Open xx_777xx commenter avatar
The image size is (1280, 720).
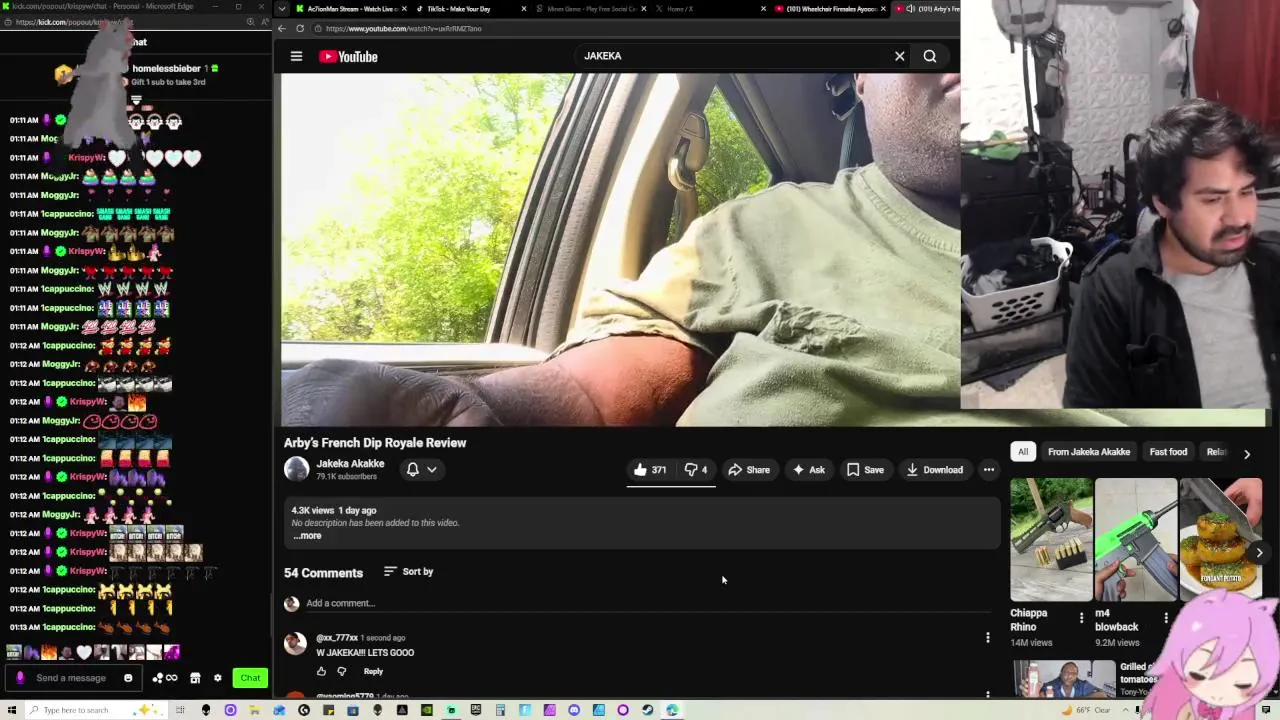[295, 643]
